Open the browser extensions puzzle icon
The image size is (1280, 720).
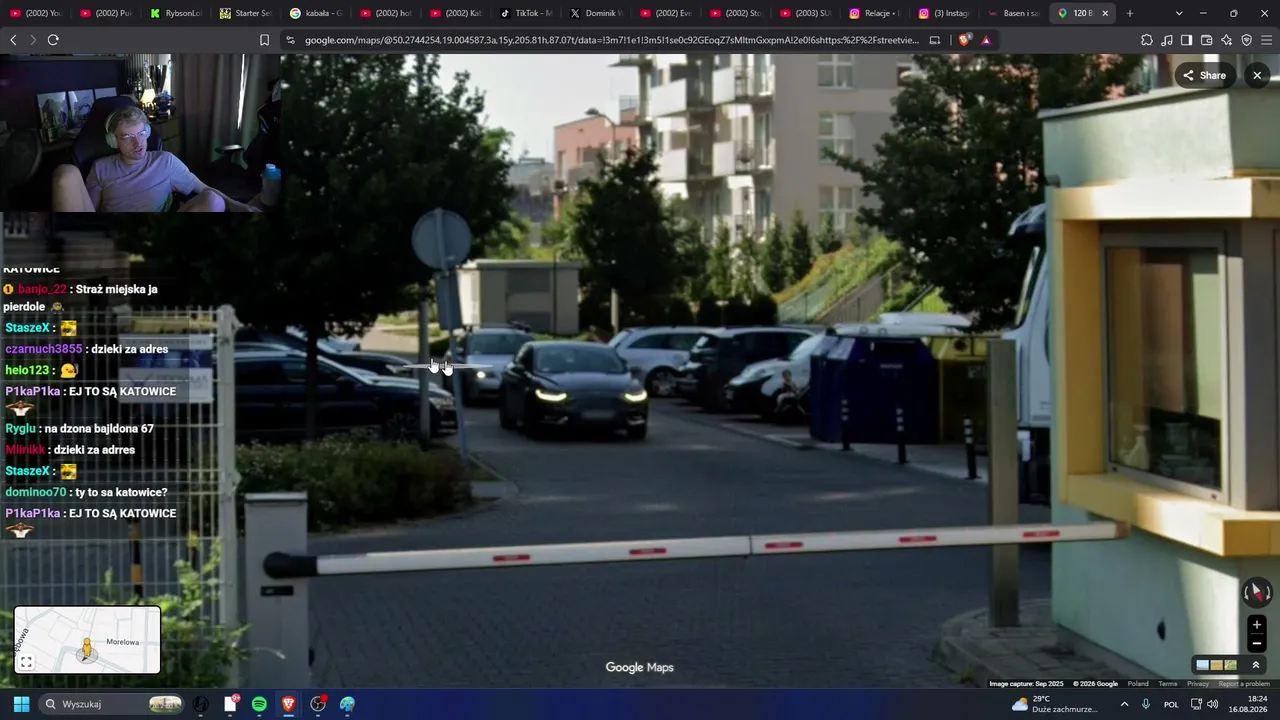(1146, 40)
